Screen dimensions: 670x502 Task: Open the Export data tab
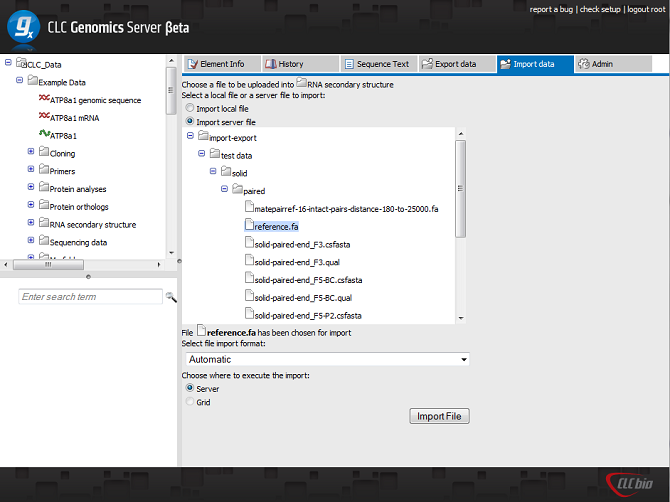pos(456,64)
